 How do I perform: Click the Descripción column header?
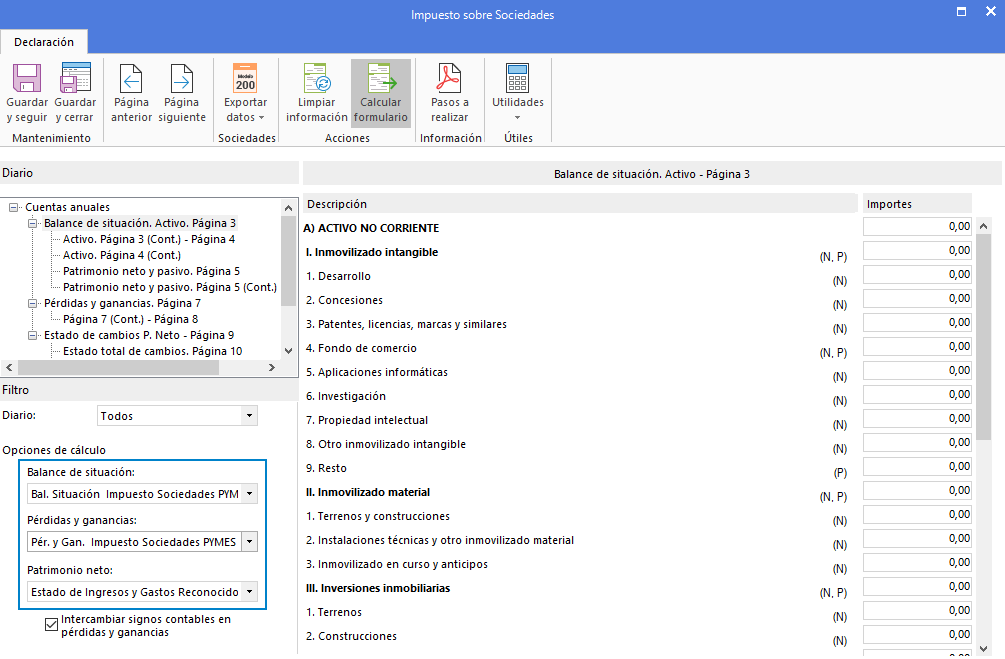(580, 204)
